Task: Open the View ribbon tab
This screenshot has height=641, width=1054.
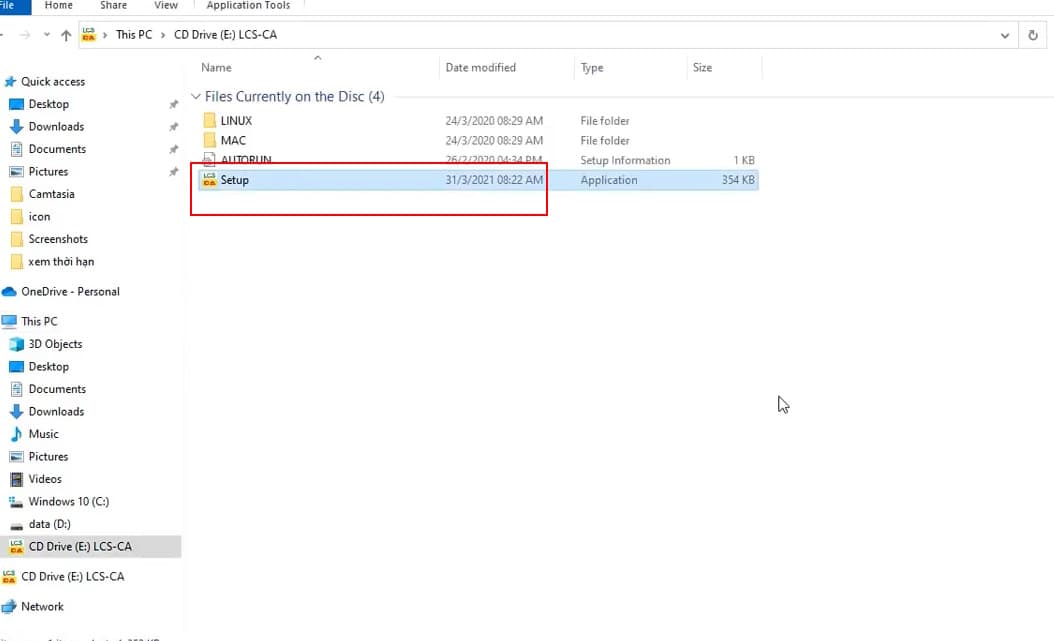Action: [166, 6]
